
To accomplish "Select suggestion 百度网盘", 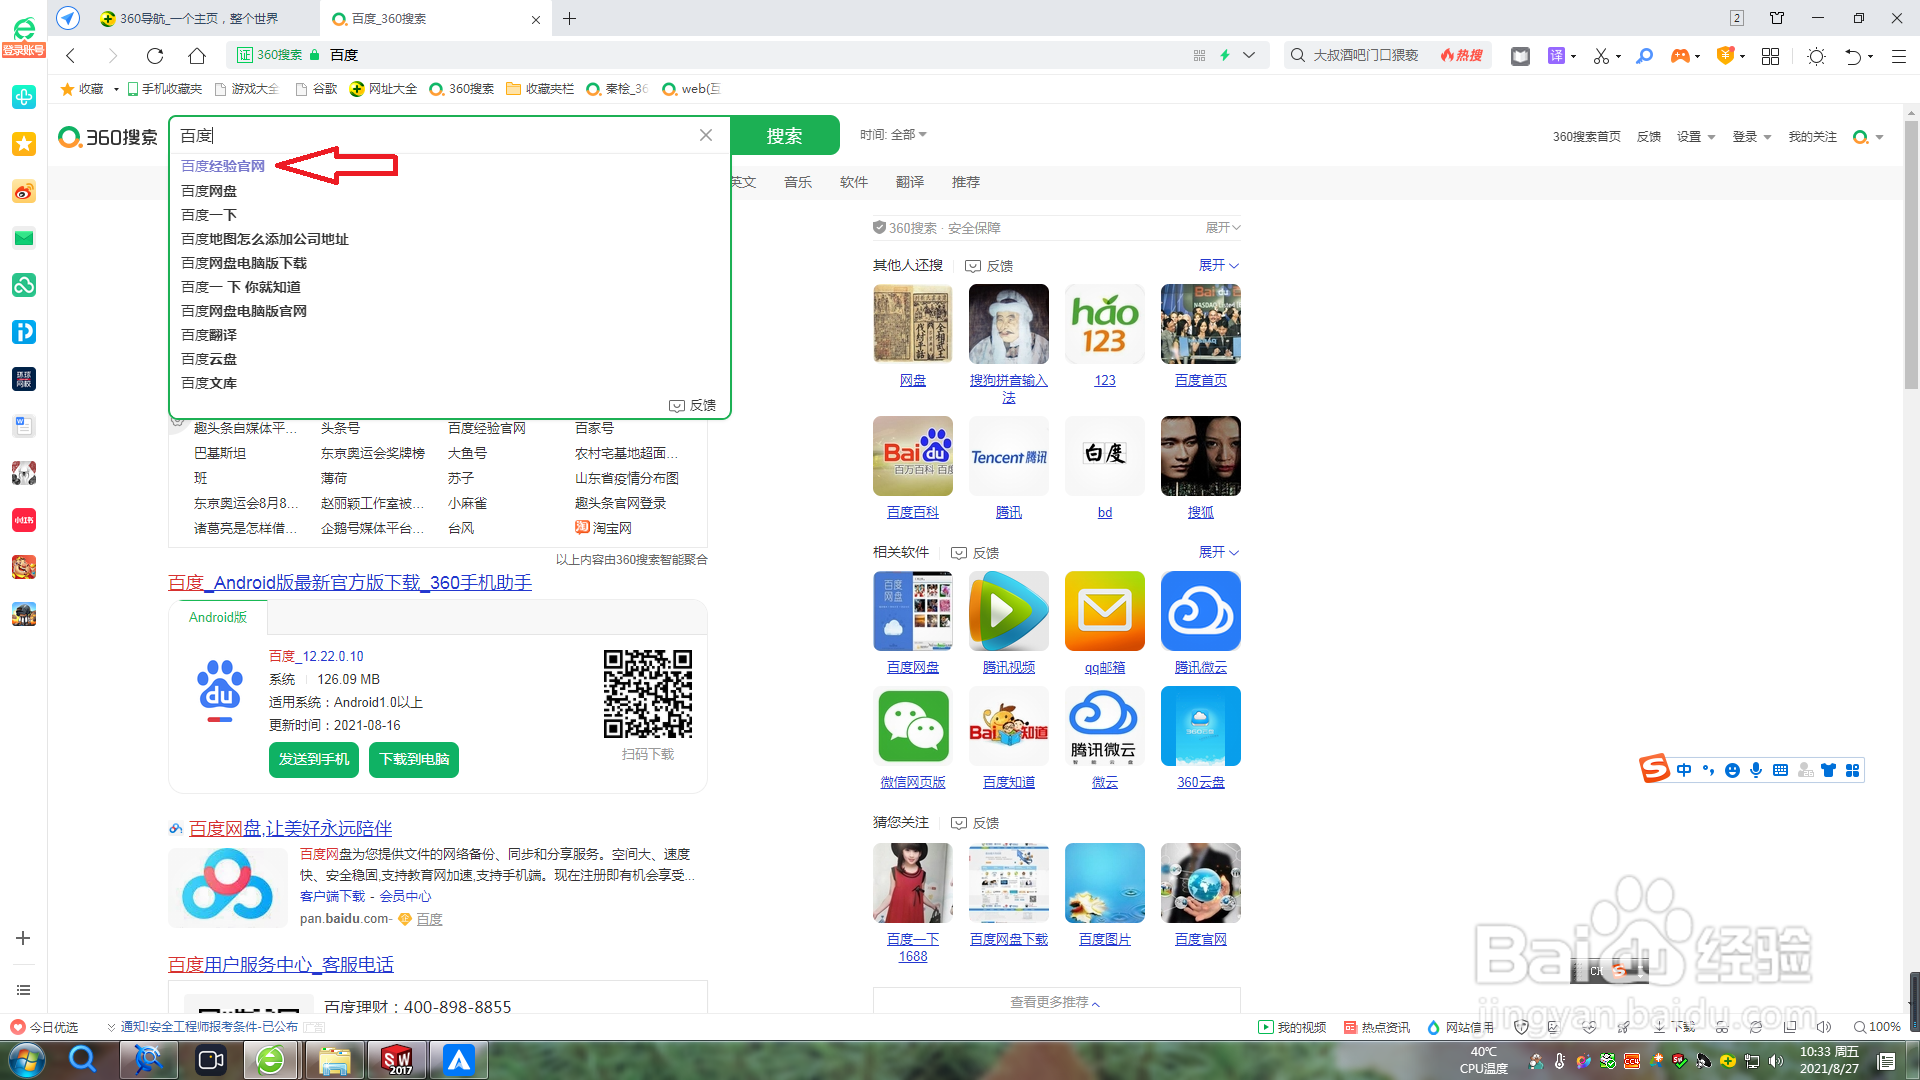I will pyautogui.click(x=209, y=191).
